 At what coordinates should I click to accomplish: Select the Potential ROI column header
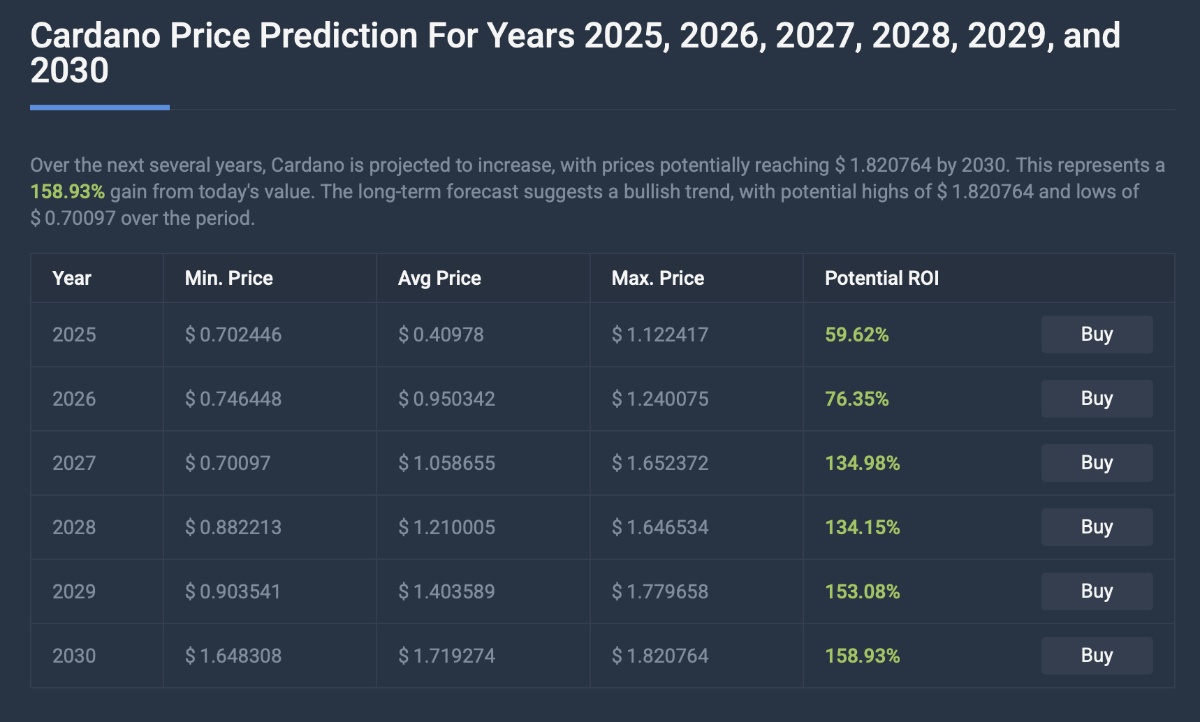[882, 278]
